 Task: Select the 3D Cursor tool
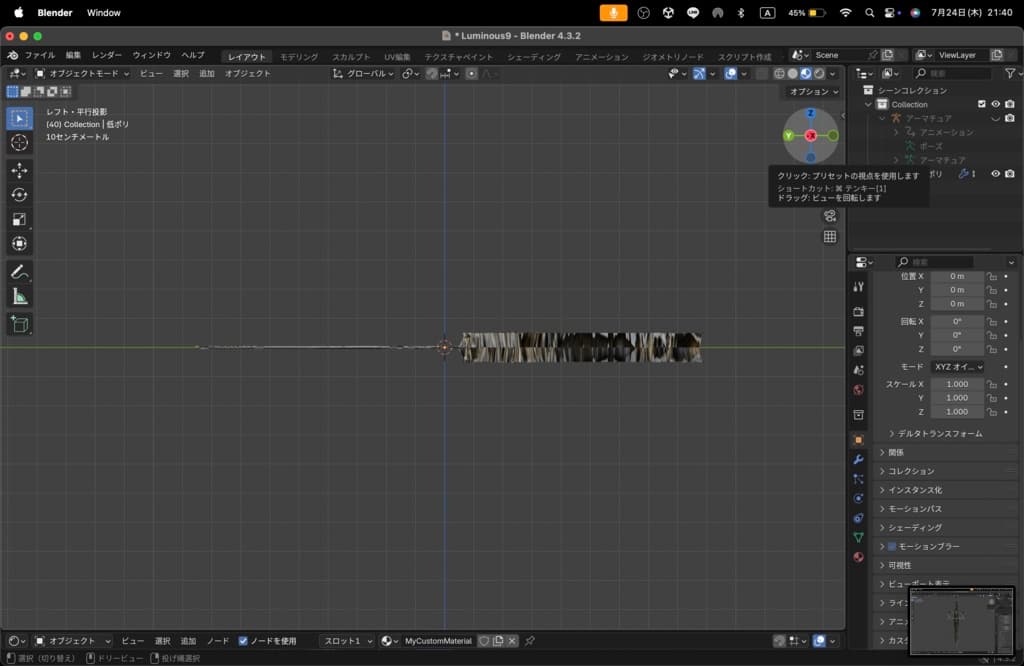[x=19, y=142]
